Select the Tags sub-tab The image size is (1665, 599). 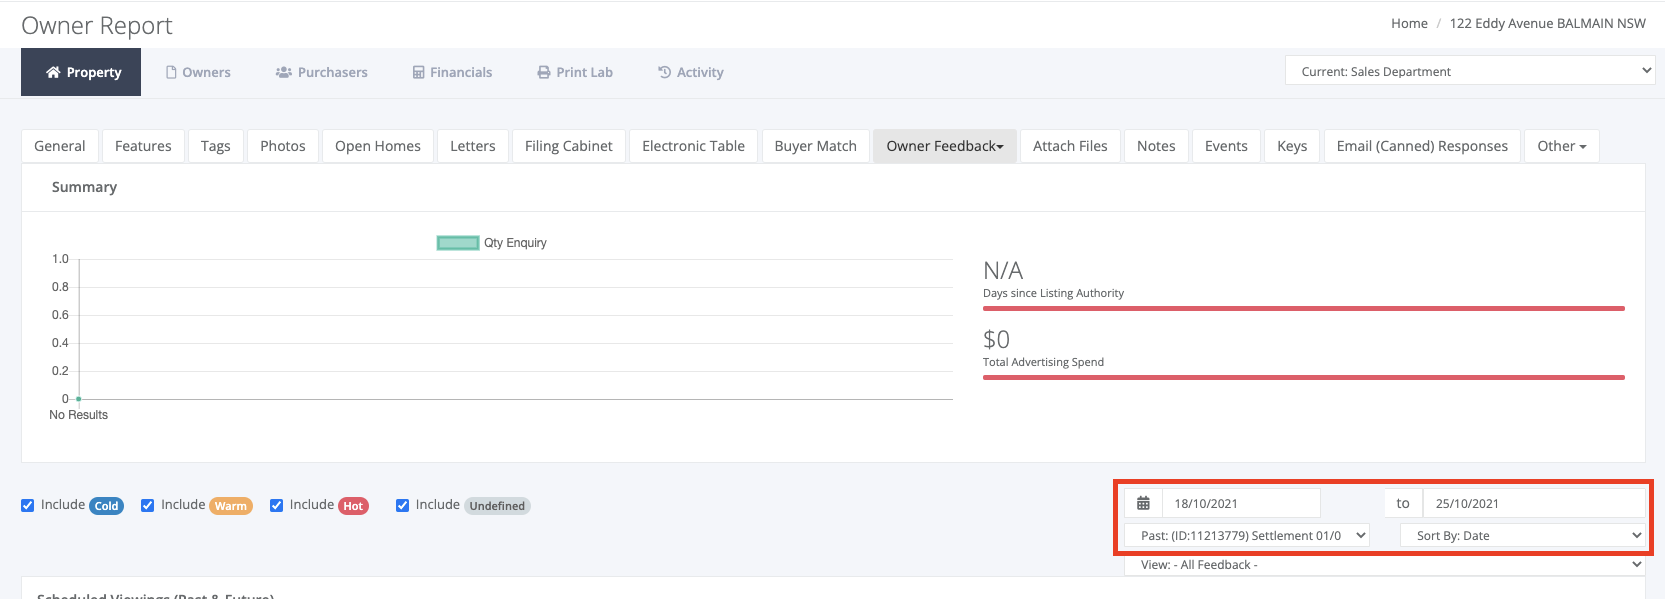216,146
